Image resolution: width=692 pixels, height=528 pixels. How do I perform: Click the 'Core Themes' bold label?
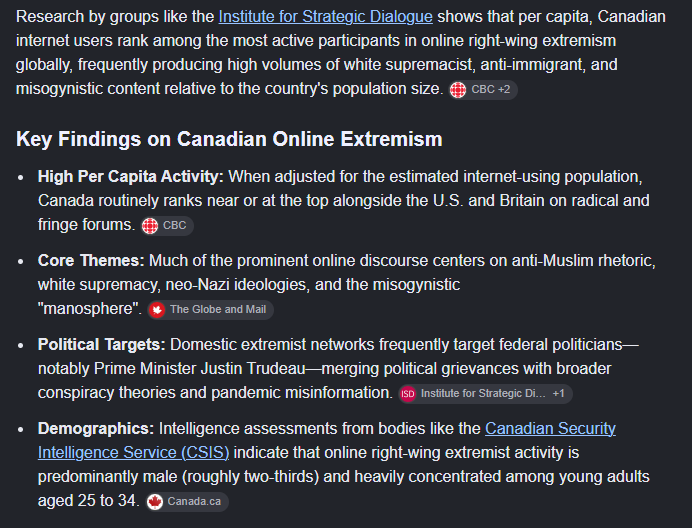(91, 260)
